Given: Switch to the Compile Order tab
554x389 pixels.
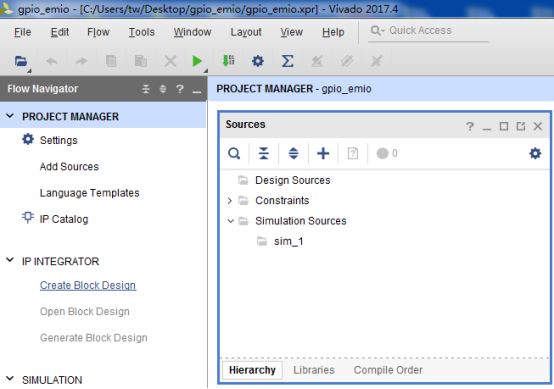Looking at the screenshot, I should 388,370.
